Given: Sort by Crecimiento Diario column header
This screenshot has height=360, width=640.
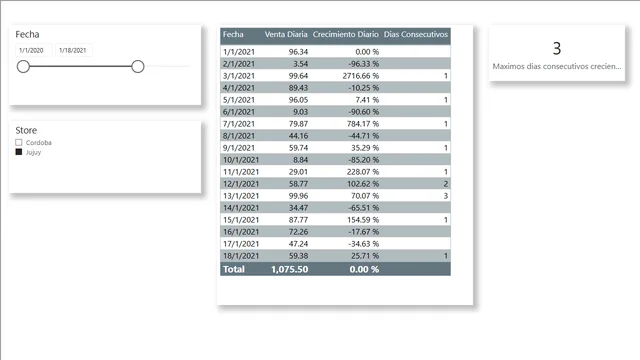Looking at the screenshot, I should point(346,34).
